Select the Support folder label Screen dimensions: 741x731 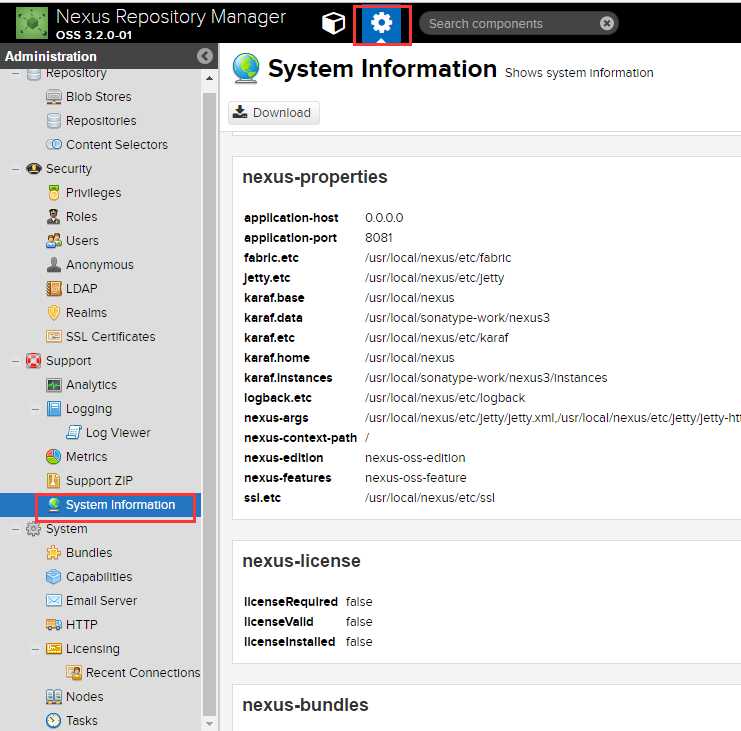pos(69,361)
